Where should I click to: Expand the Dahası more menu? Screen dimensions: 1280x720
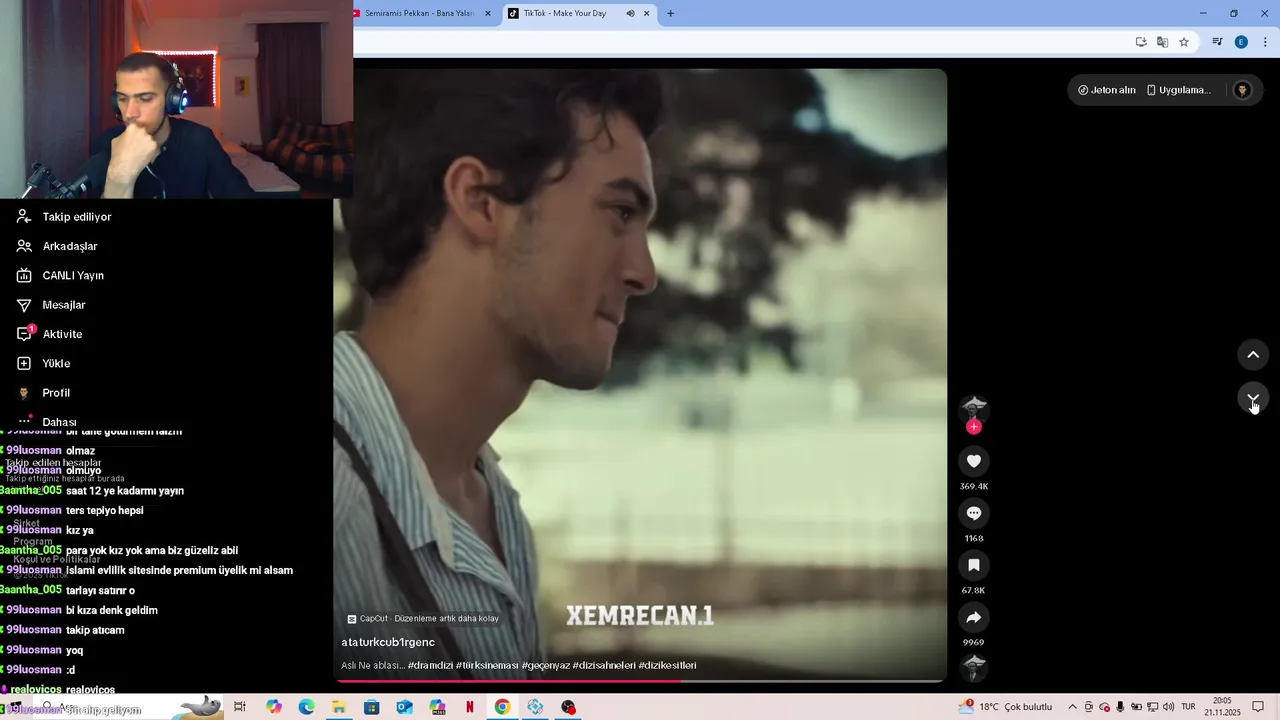tap(60, 422)
